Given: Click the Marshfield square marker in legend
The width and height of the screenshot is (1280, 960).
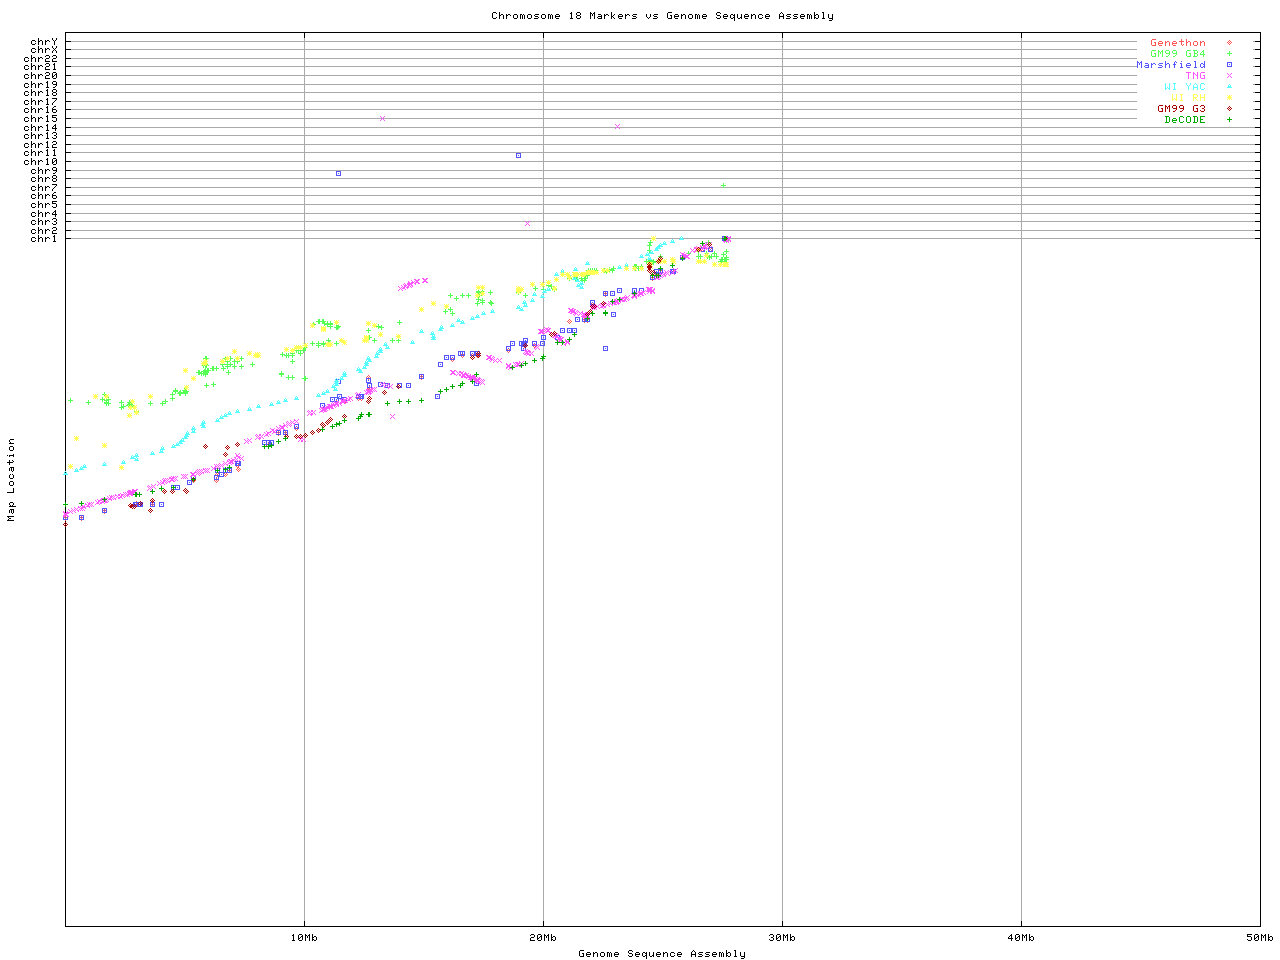Looking at the screenshot, I should click(x=1229, y=65).
